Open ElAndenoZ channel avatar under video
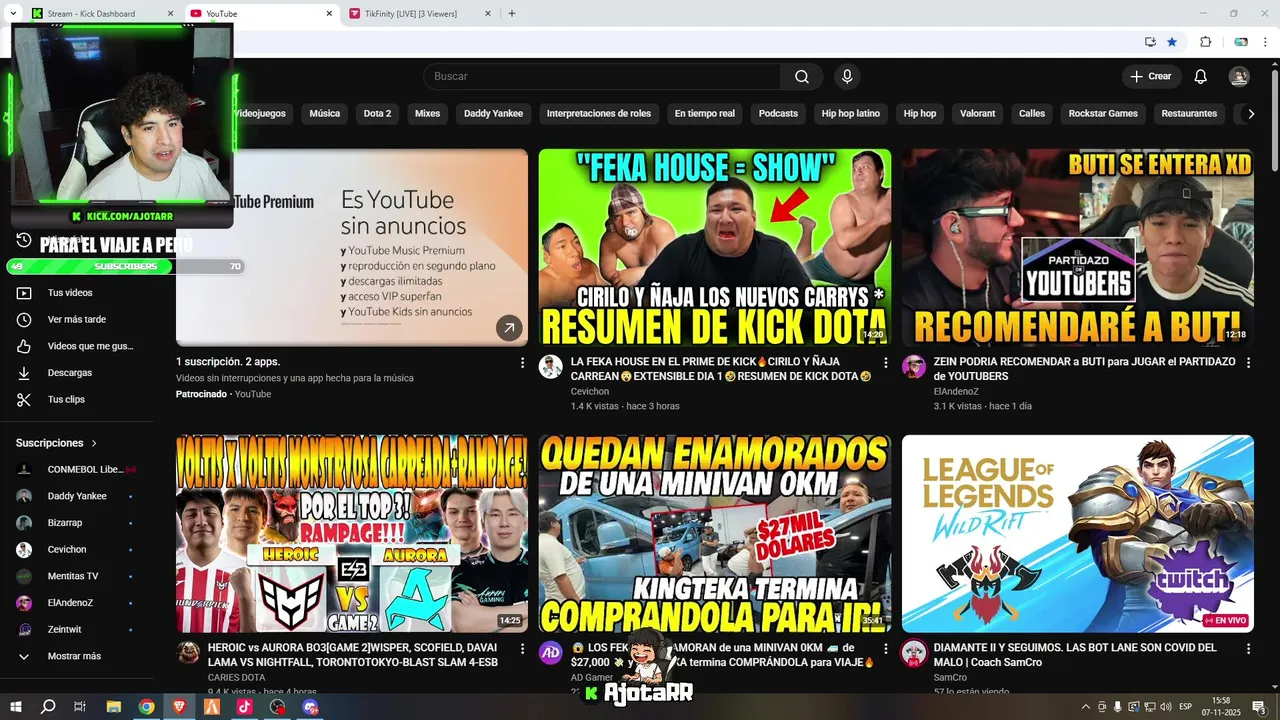 click(x=914, y=366)
